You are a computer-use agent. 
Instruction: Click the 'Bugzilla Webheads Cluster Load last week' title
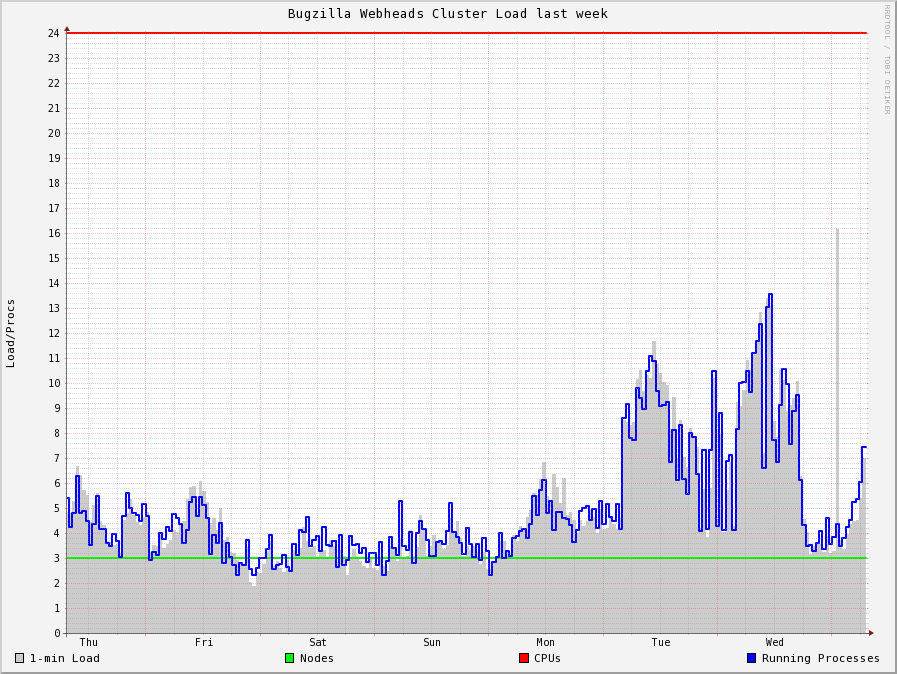(447, 14)
